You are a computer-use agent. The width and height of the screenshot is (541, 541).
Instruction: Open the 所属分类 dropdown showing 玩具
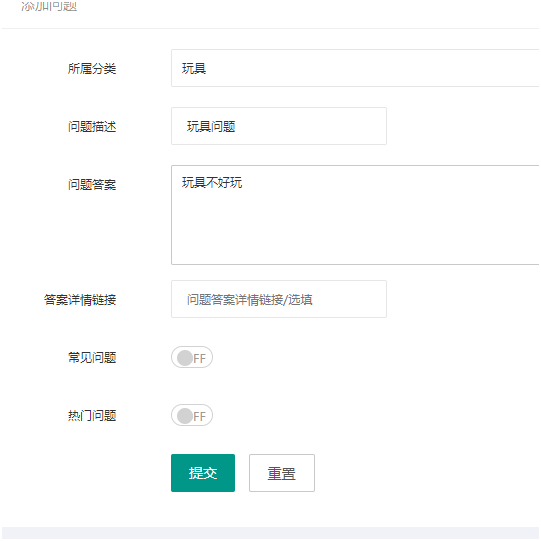[x=355, y=68]
